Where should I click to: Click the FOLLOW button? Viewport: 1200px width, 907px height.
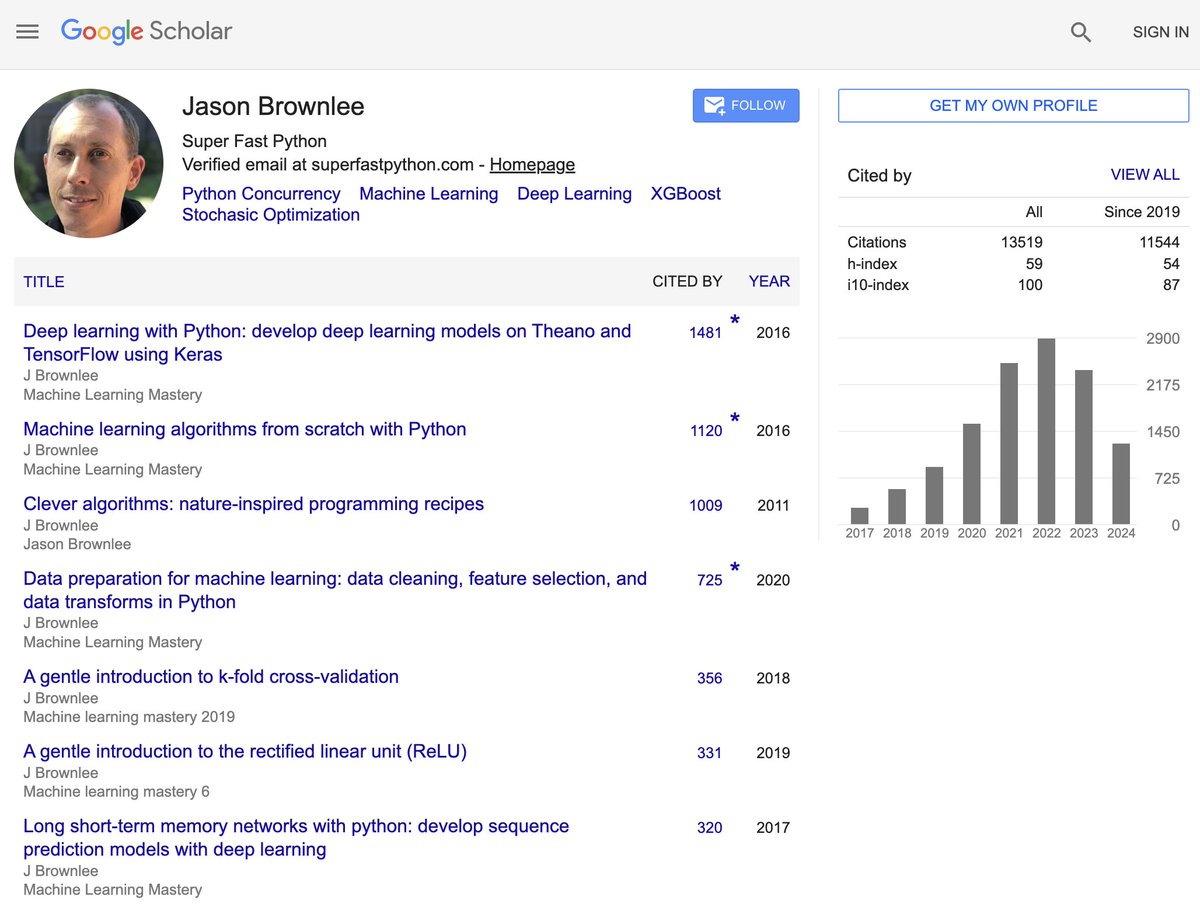click(746, 105)
